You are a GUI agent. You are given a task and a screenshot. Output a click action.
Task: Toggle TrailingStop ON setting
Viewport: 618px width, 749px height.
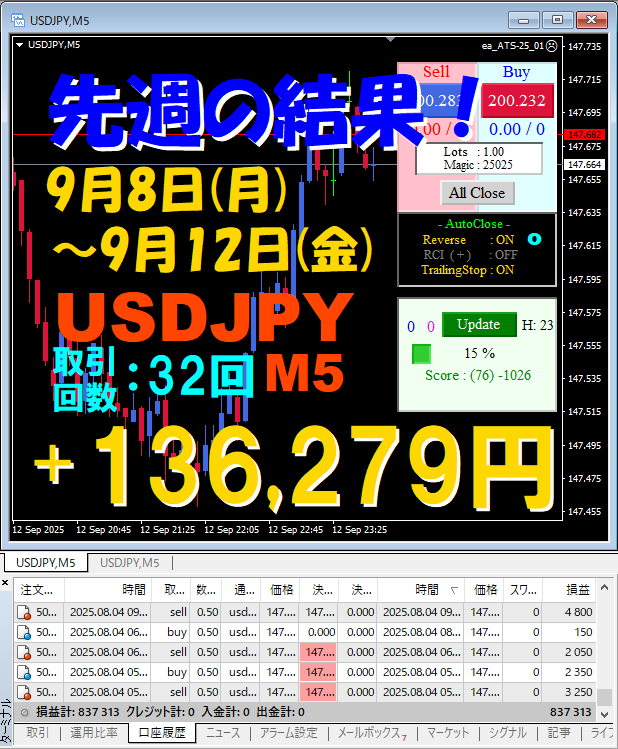pyautogui.click(x=468, y=270)
